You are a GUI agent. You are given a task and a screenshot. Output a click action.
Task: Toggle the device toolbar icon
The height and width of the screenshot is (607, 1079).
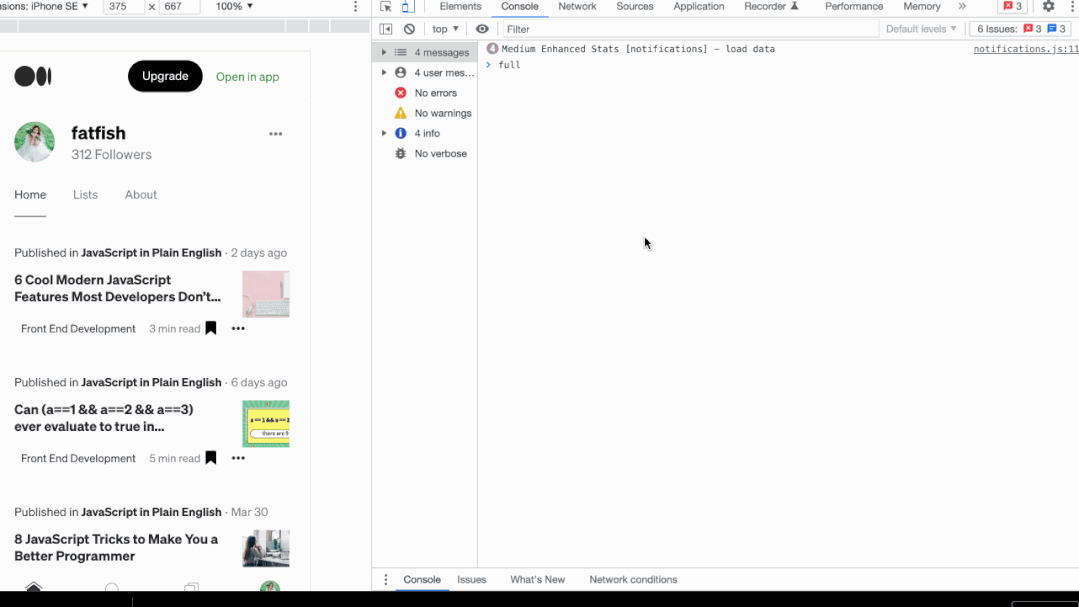point(408,7)
